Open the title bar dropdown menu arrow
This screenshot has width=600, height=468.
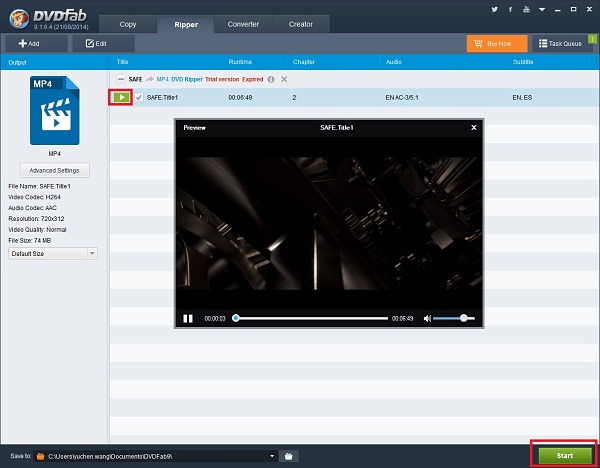542,10
